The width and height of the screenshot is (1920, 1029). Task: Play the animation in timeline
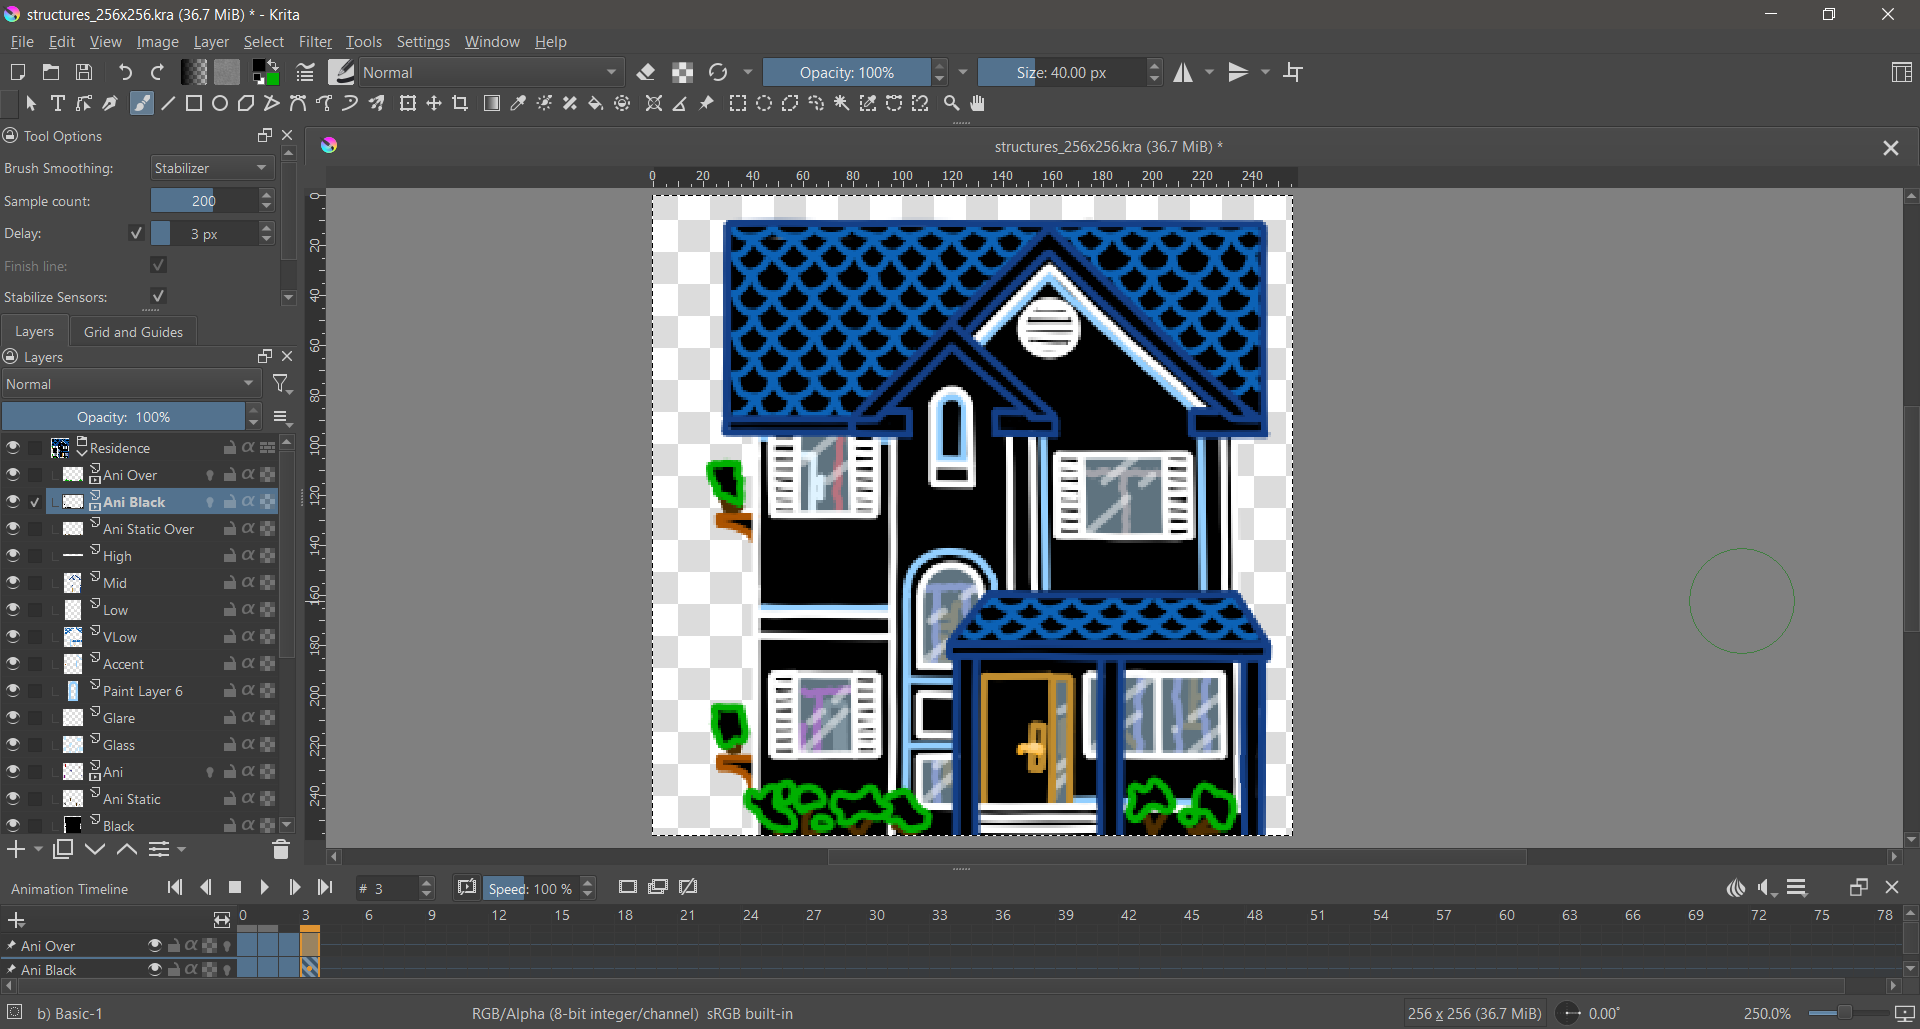(x=264, y=888)
